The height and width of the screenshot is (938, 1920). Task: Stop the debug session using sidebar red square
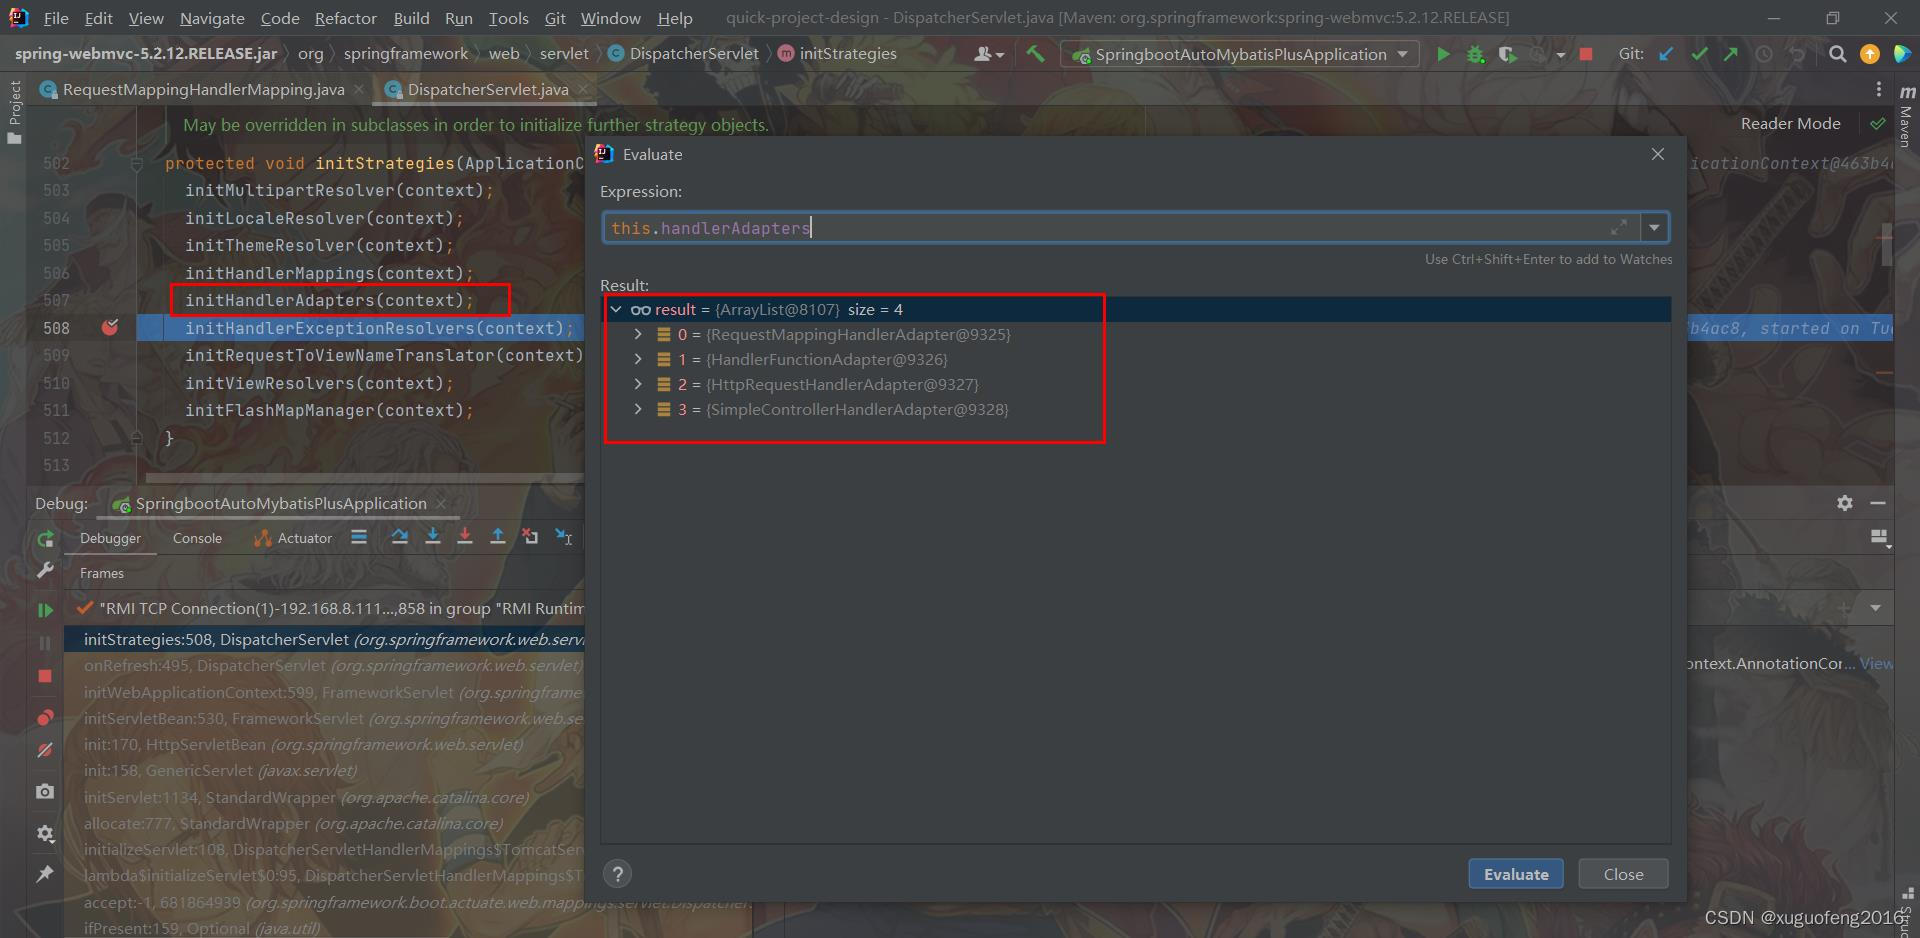click(45, 676)
